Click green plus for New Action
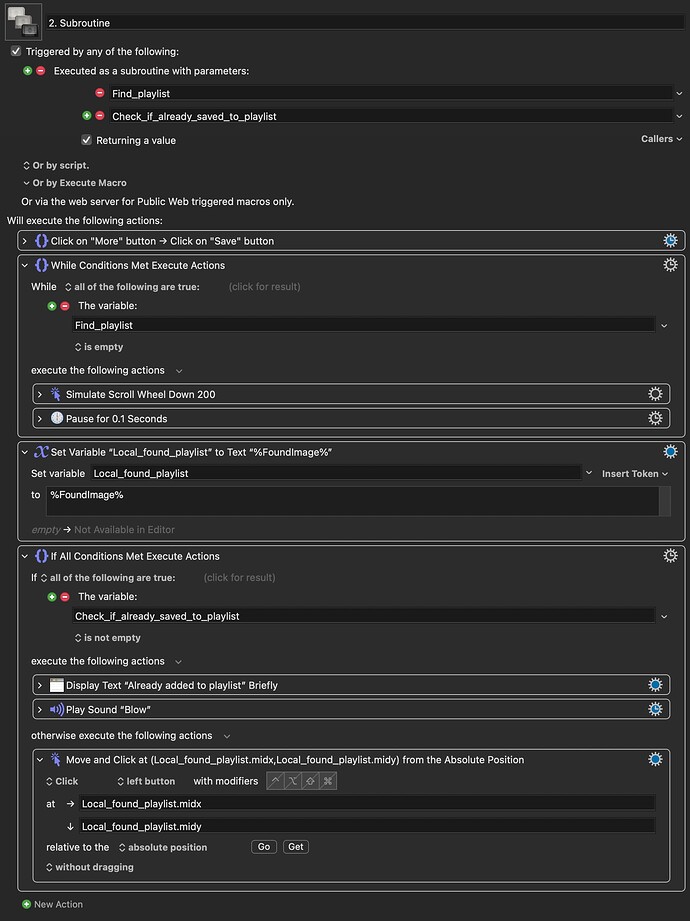Screen dimensions: 690x921 pos(26,904)
